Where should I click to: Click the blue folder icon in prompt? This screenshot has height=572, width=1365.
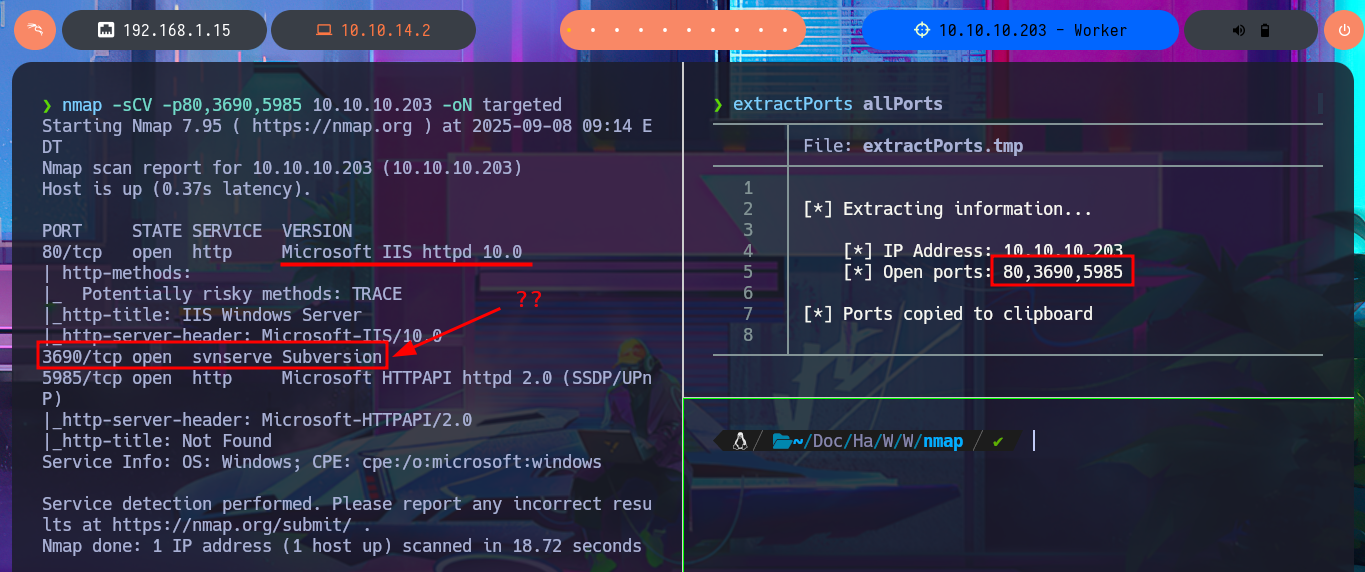(x=782, y=441)
